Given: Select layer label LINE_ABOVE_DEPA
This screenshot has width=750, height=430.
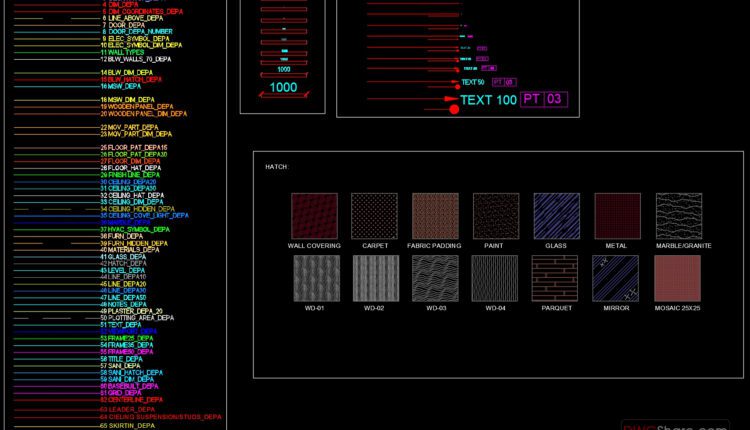Looking at the screenshot, I should (x=135, y=18).
